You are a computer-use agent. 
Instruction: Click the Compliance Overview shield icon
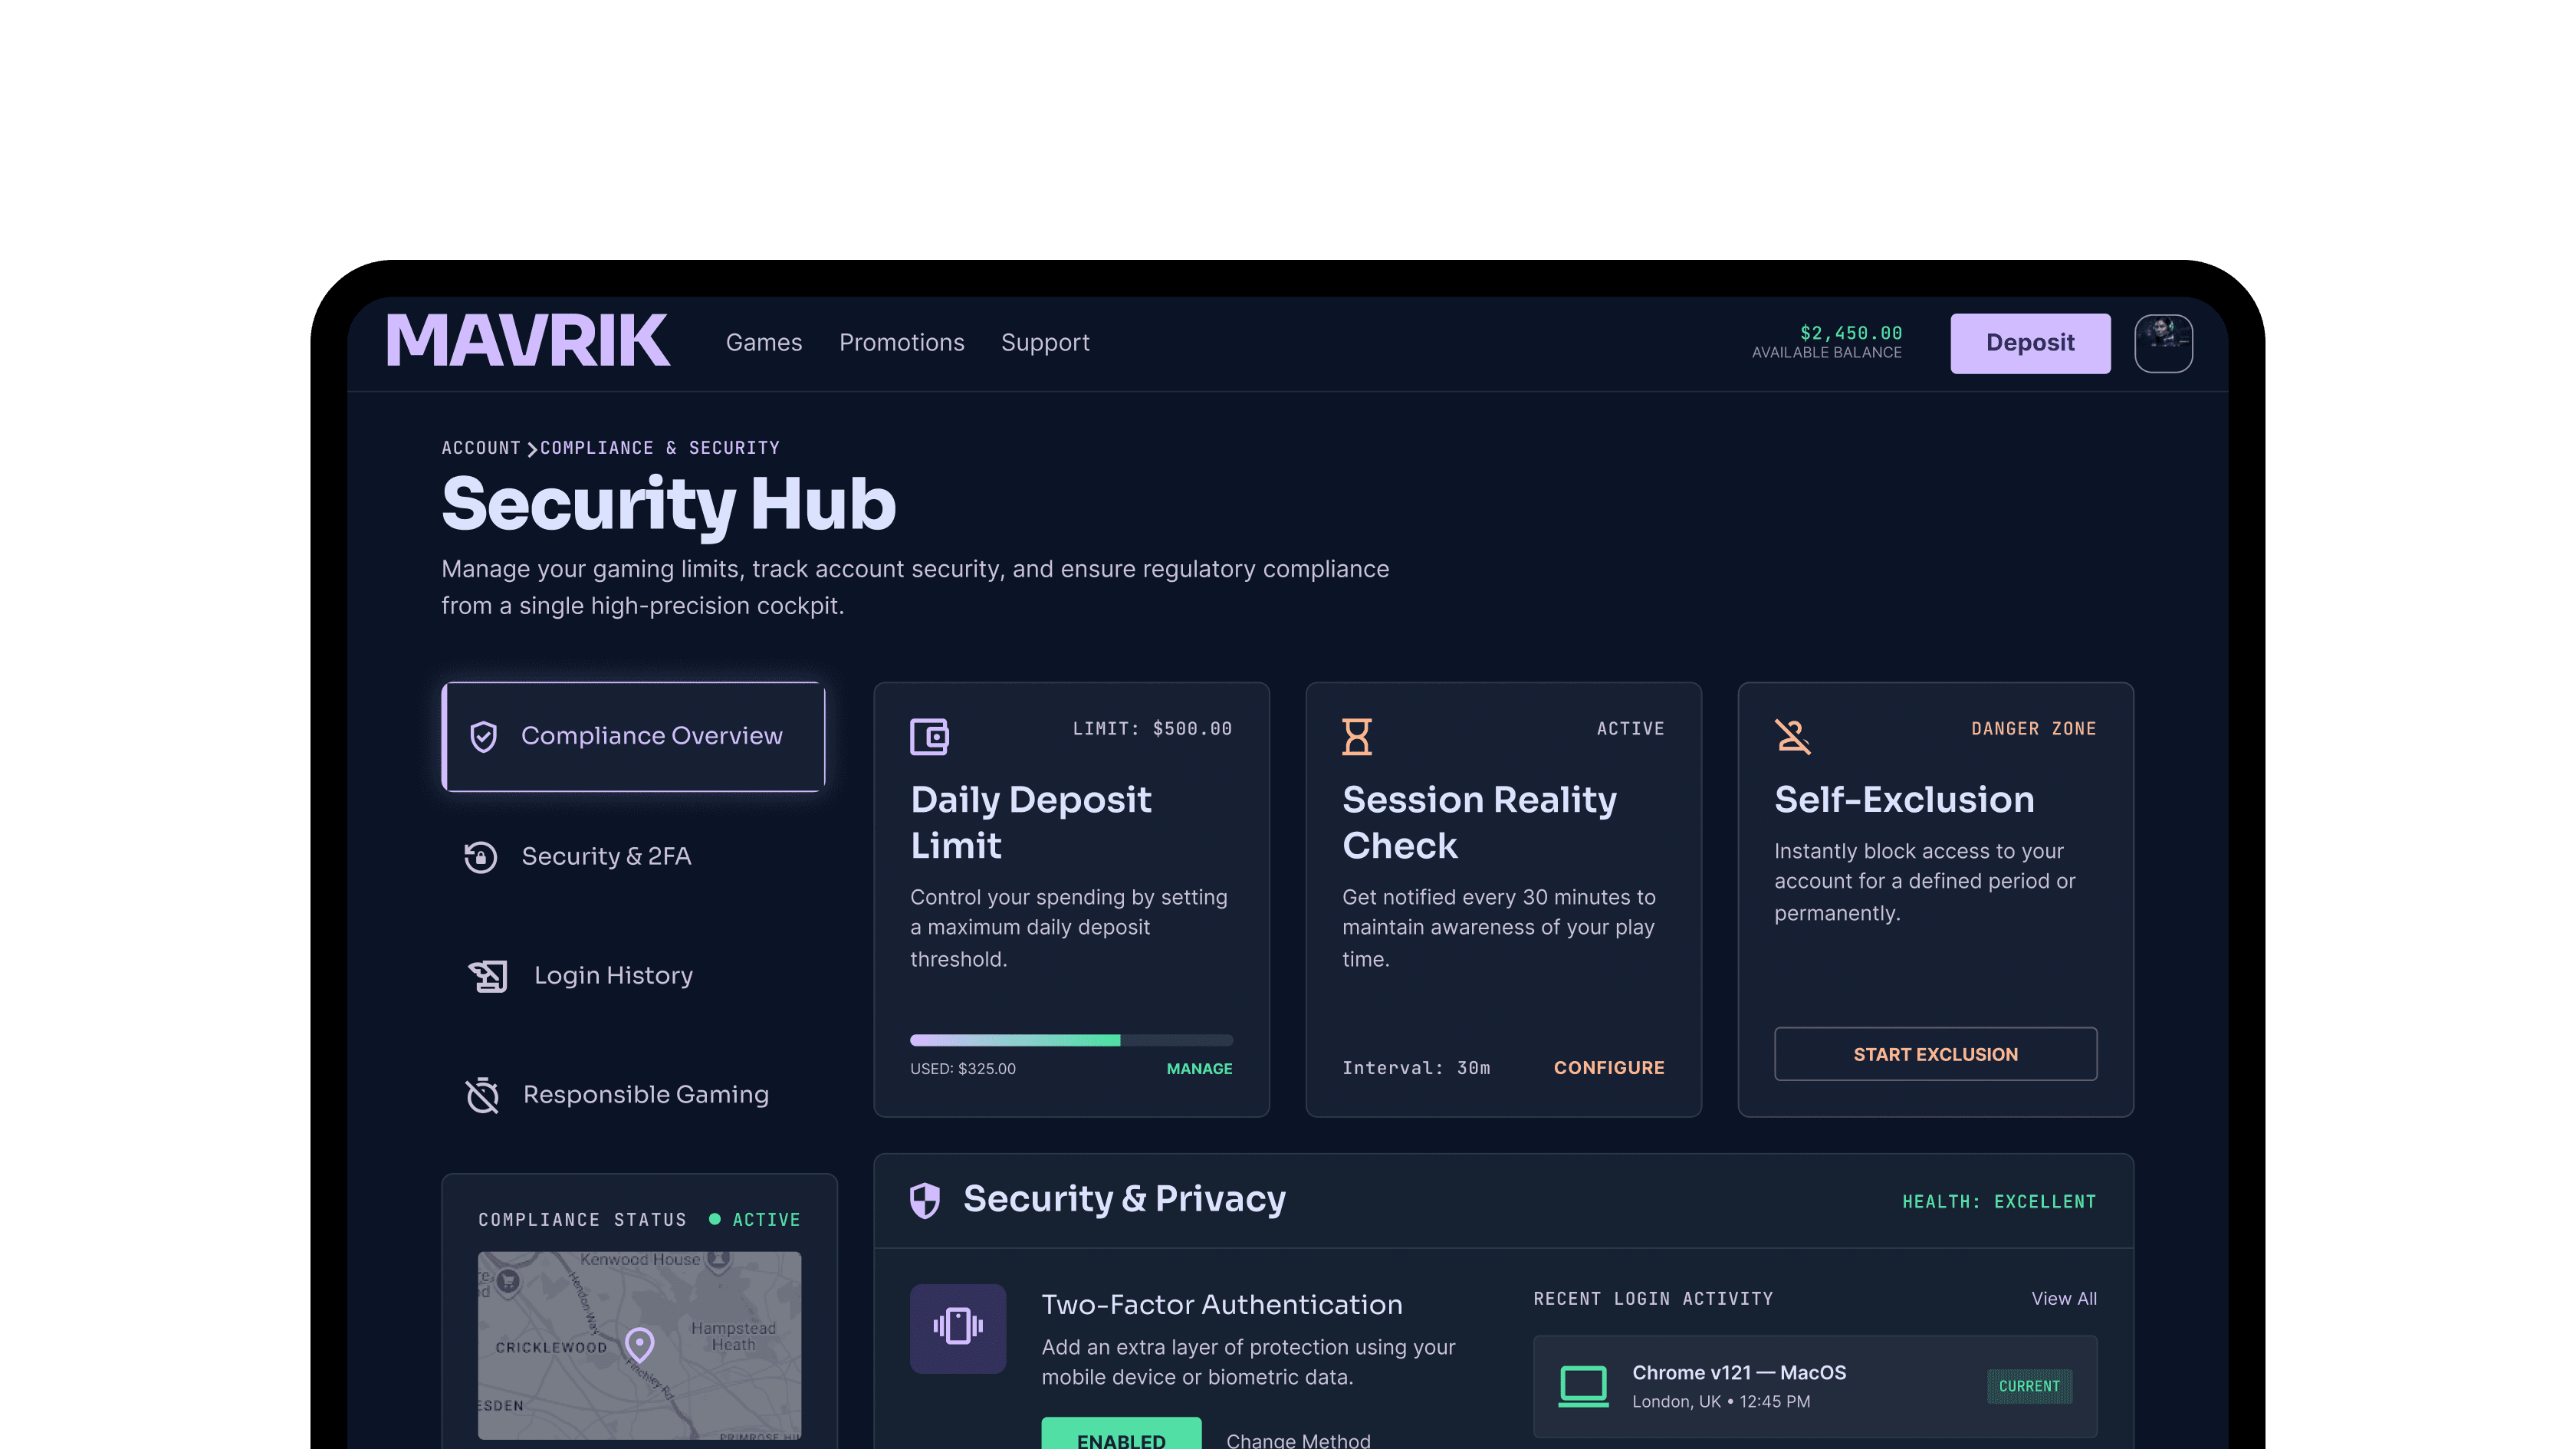pyautogui.click(x=484, y=737)
